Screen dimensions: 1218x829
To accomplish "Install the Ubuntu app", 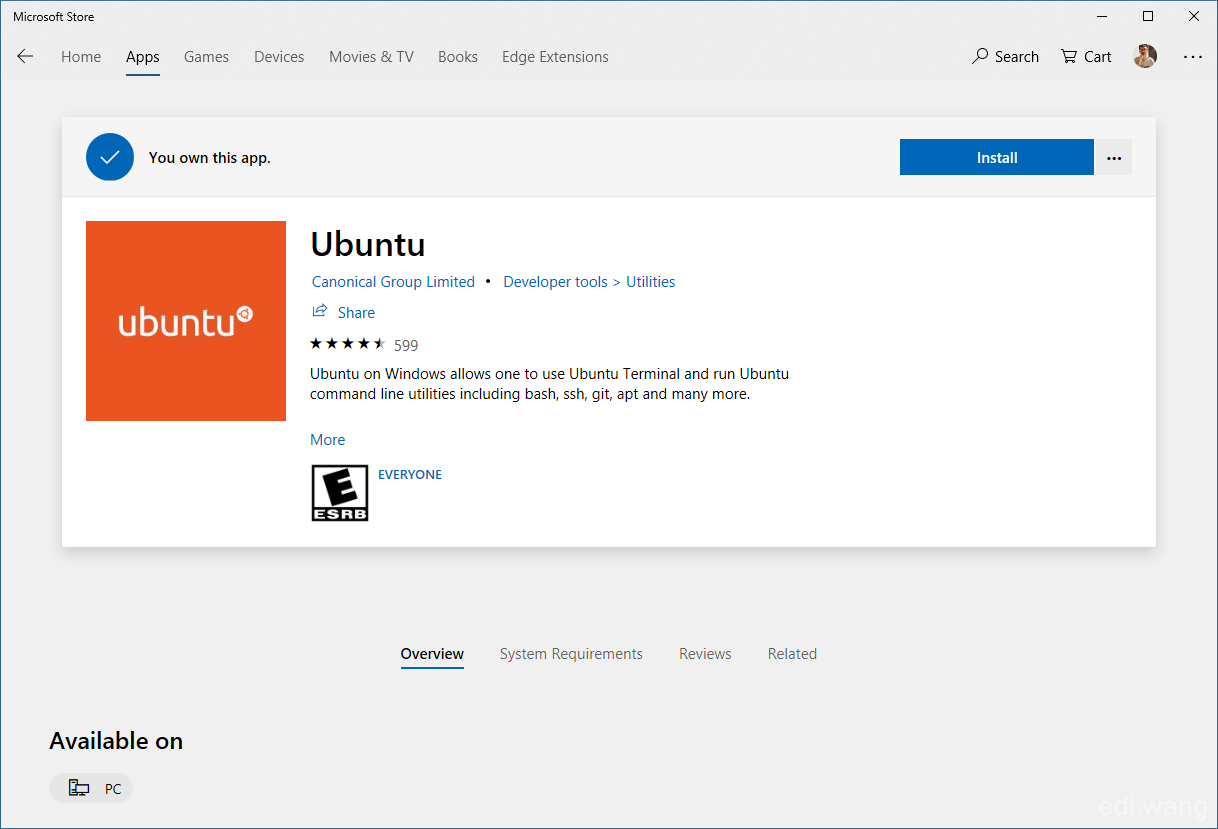I will 997,158.
